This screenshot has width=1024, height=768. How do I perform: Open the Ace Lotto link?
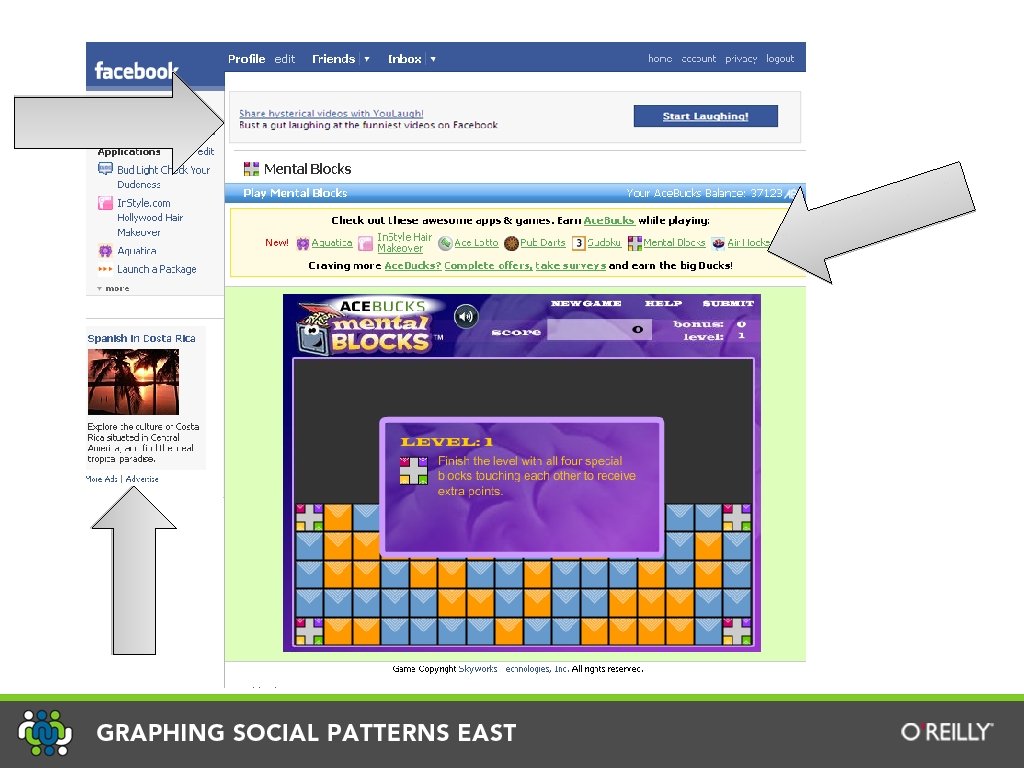(476, 242)
